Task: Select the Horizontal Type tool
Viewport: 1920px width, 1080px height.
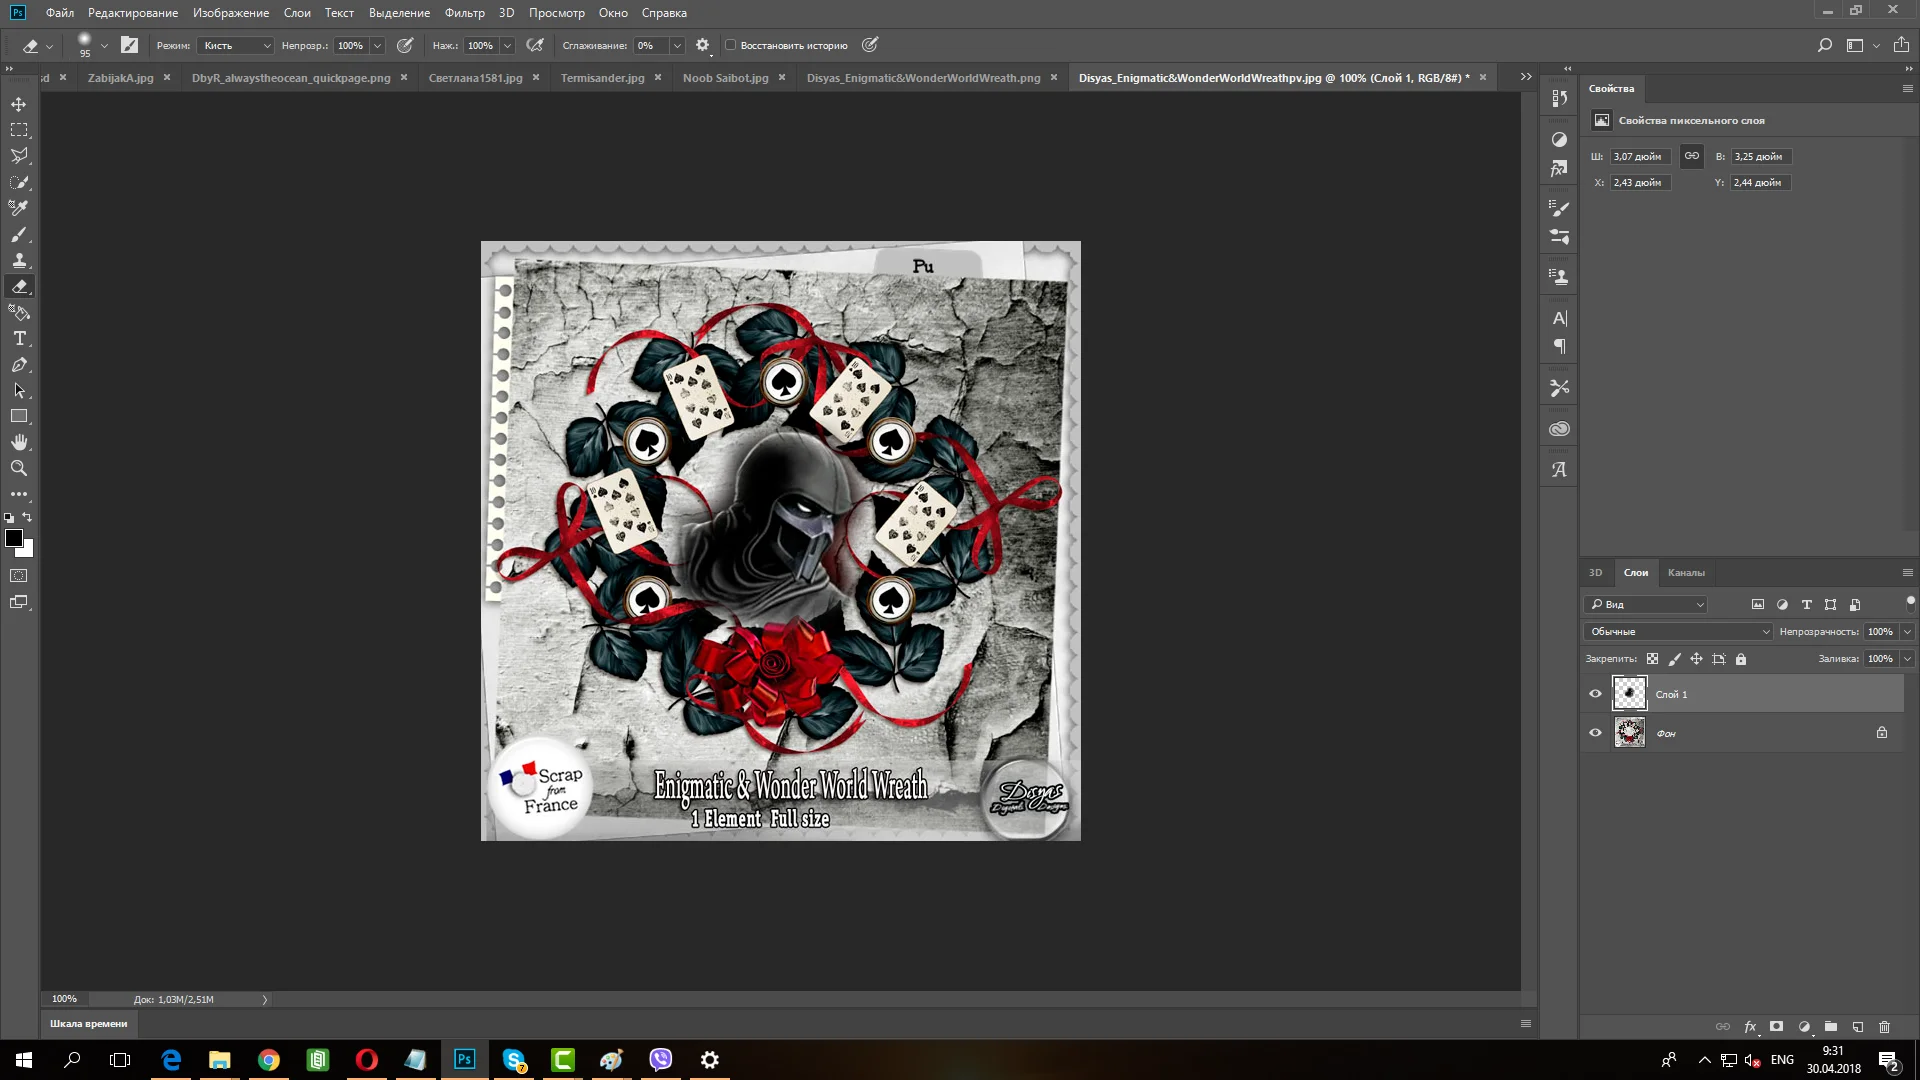Action: click(19, 339)
